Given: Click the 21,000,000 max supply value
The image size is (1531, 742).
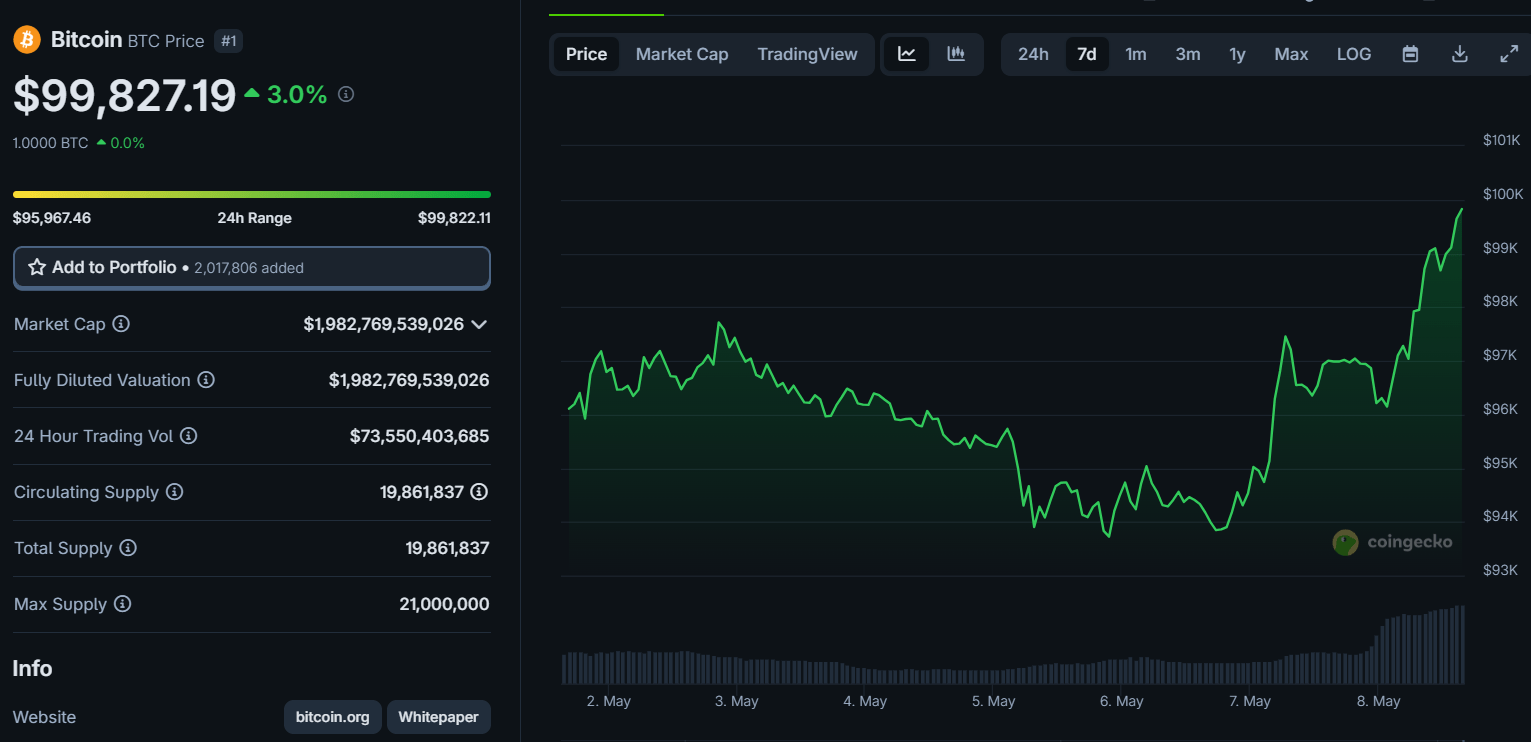Looking at the screenshot, I should [444, 604].
